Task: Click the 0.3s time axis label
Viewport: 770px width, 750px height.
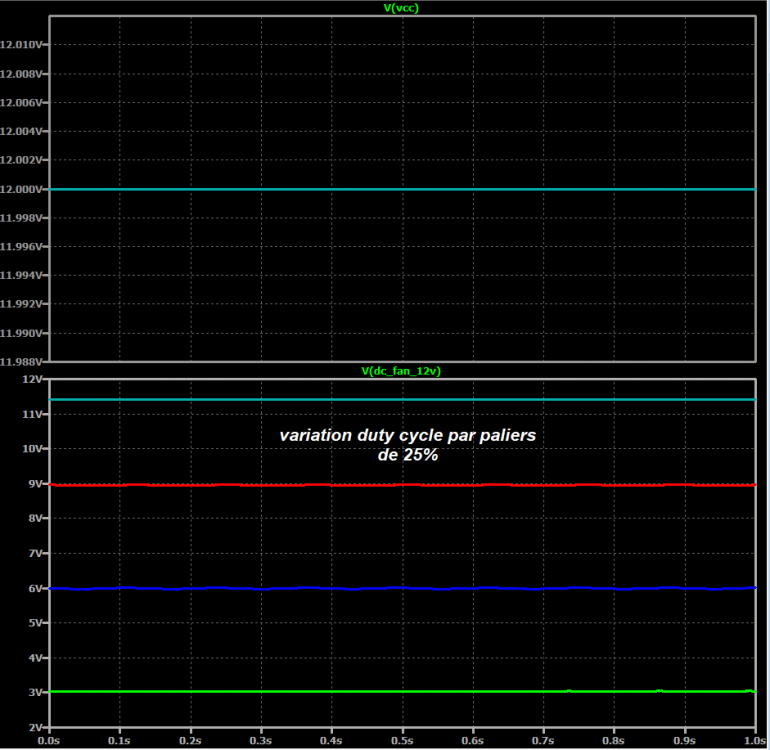Action: tap(261, 741)
